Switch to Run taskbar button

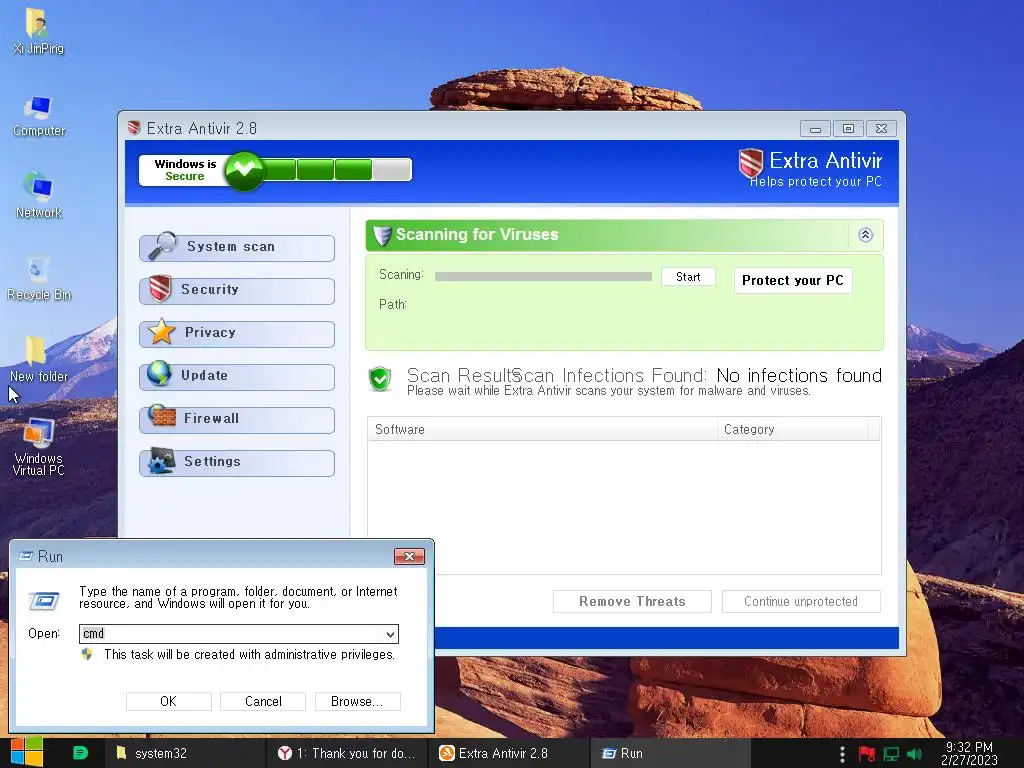[x=670, y=753]
